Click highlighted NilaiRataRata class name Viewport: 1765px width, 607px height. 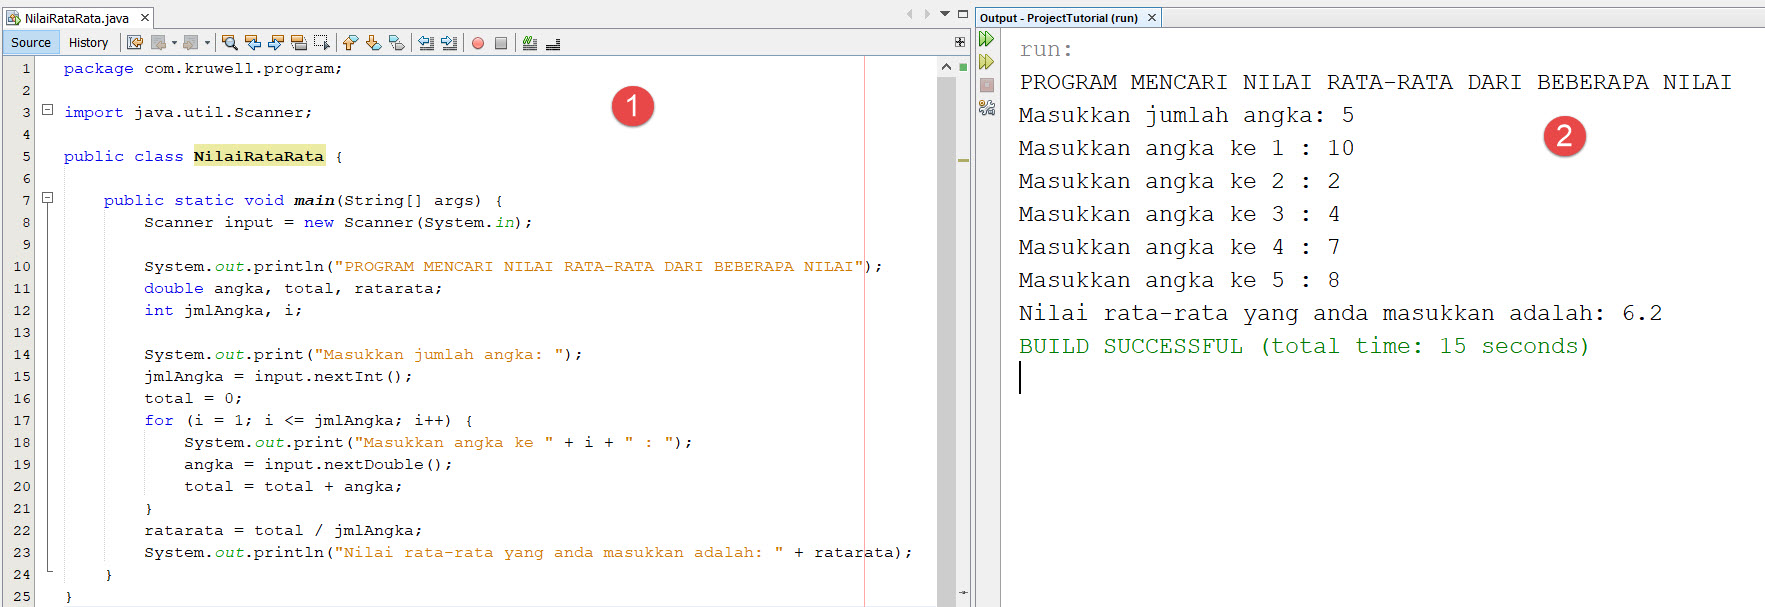[x=259, y=156]
